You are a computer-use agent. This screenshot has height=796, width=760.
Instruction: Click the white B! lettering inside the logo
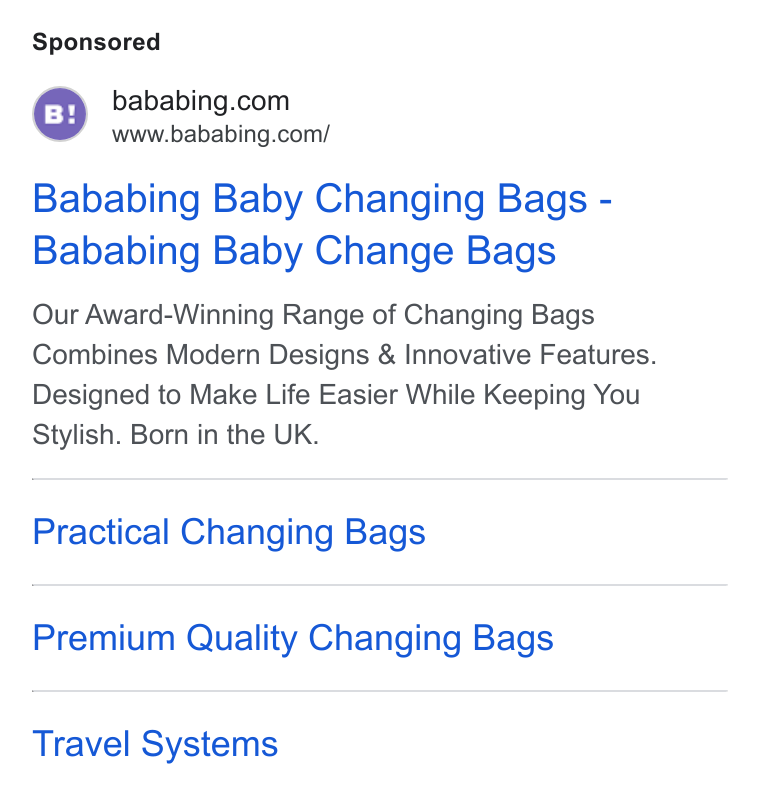(x=60, y=114)
